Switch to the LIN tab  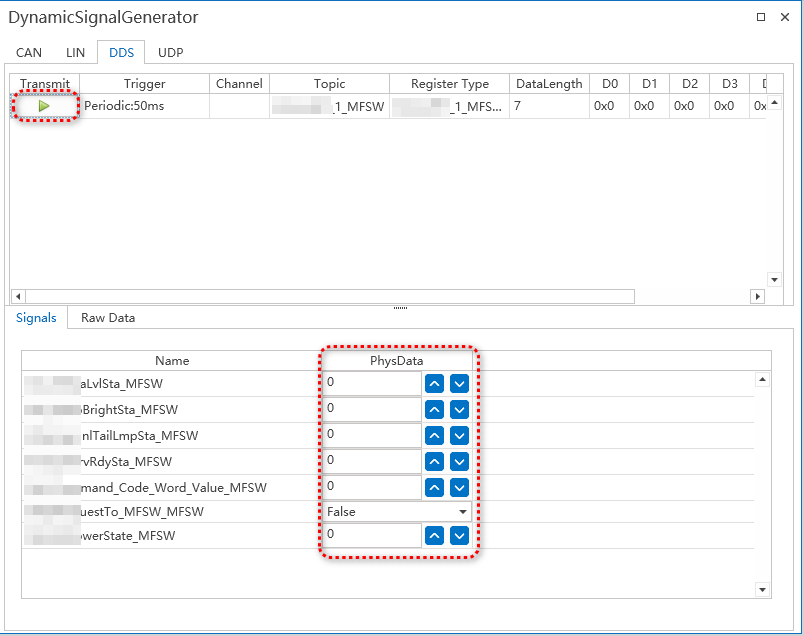[75, 52]
